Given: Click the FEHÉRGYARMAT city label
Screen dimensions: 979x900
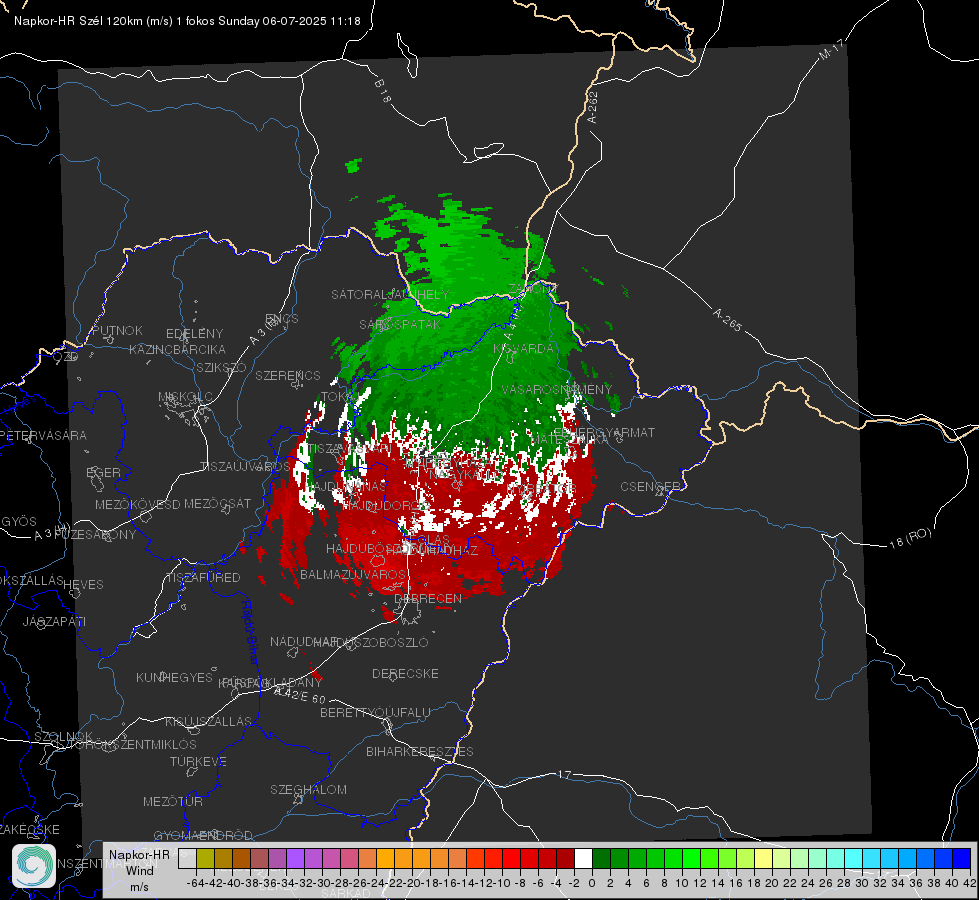Looking at the screenshot, I should 604,432.
